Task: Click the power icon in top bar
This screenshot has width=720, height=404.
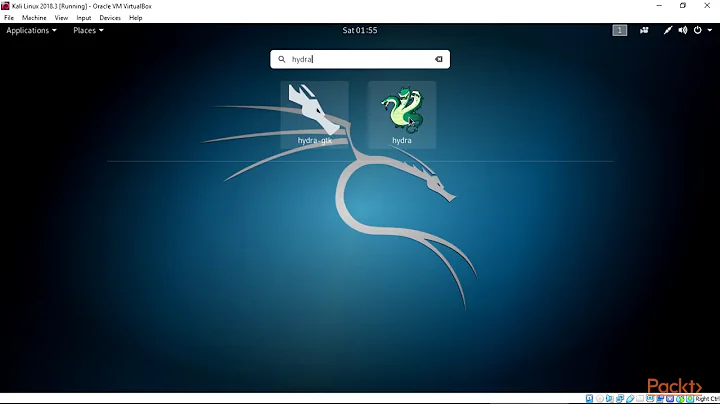Action: tap(698, 30)
